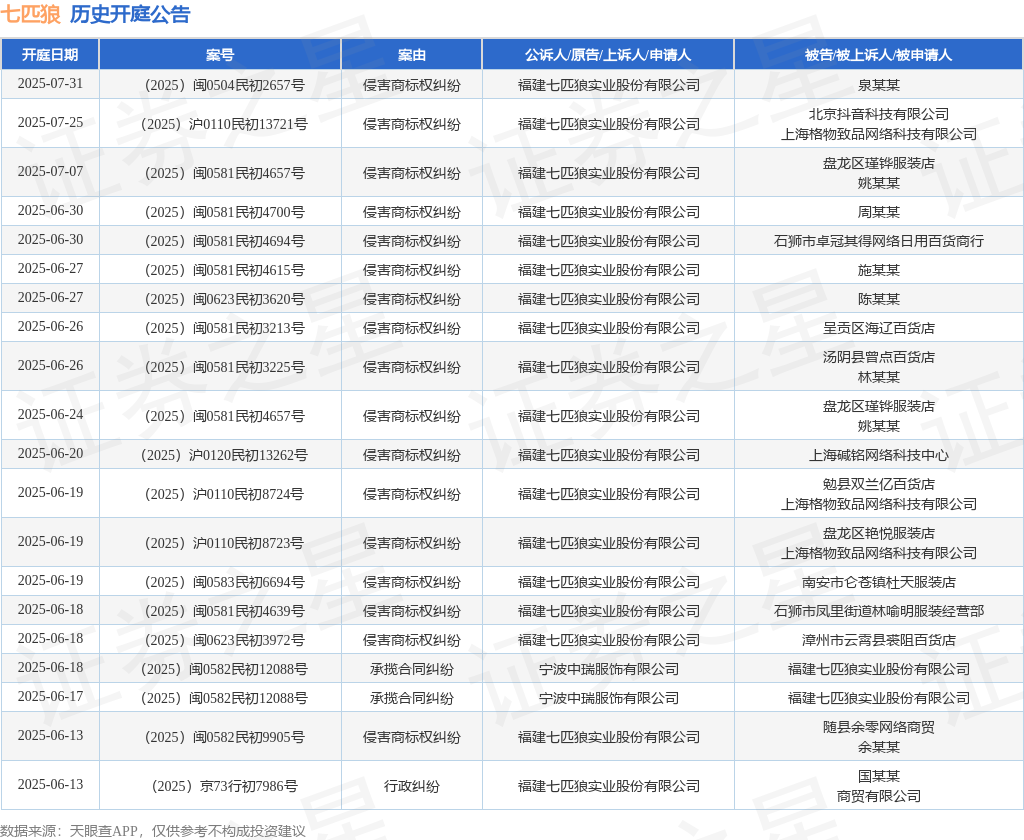Click the 公诉人/原告/上诉人/申请人 column header
The height and width of the screenshot is (840, 1024).
608,55
